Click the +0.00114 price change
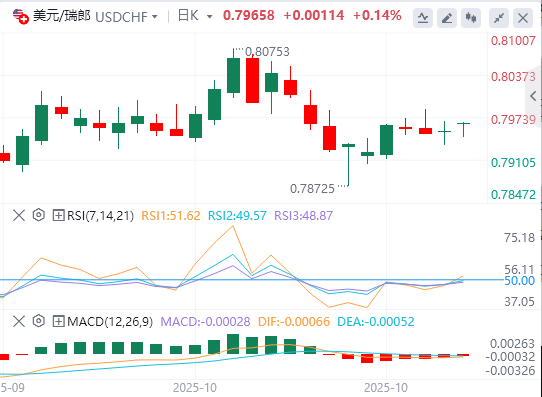 click(x=314, y=16)
